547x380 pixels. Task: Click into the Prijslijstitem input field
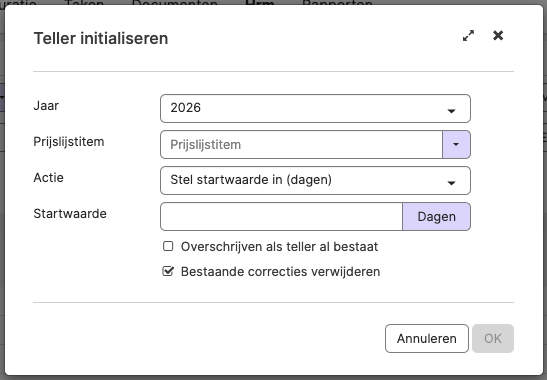(301, 144)
